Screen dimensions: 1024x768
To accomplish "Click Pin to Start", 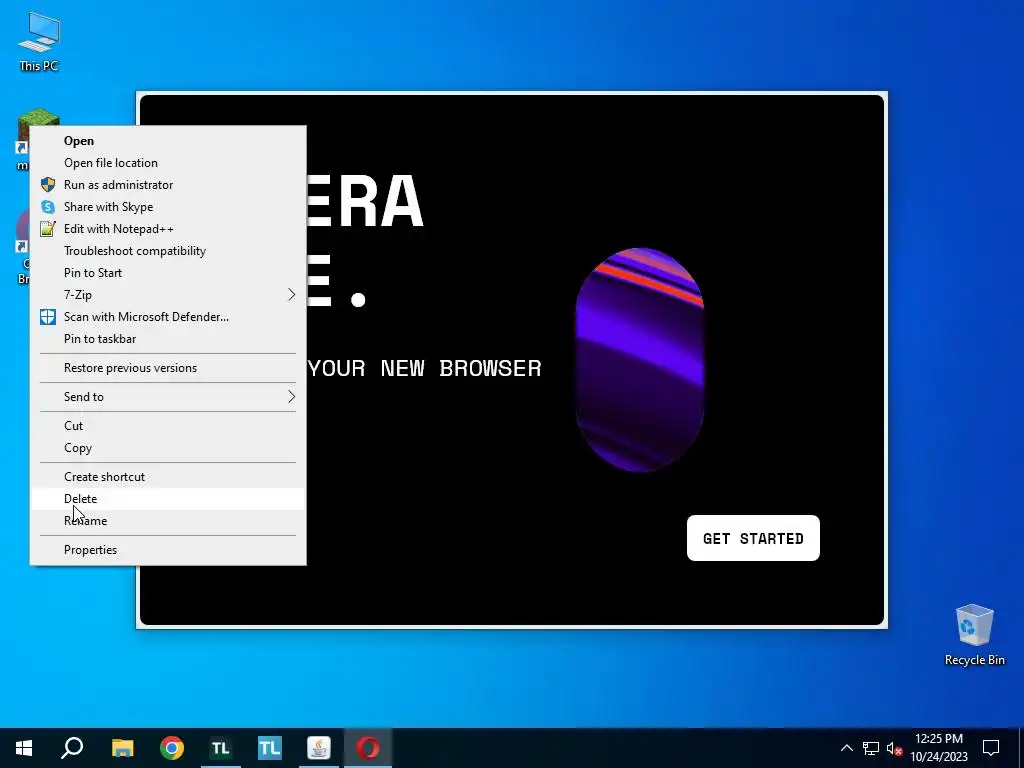I will [x=168, y=272].
